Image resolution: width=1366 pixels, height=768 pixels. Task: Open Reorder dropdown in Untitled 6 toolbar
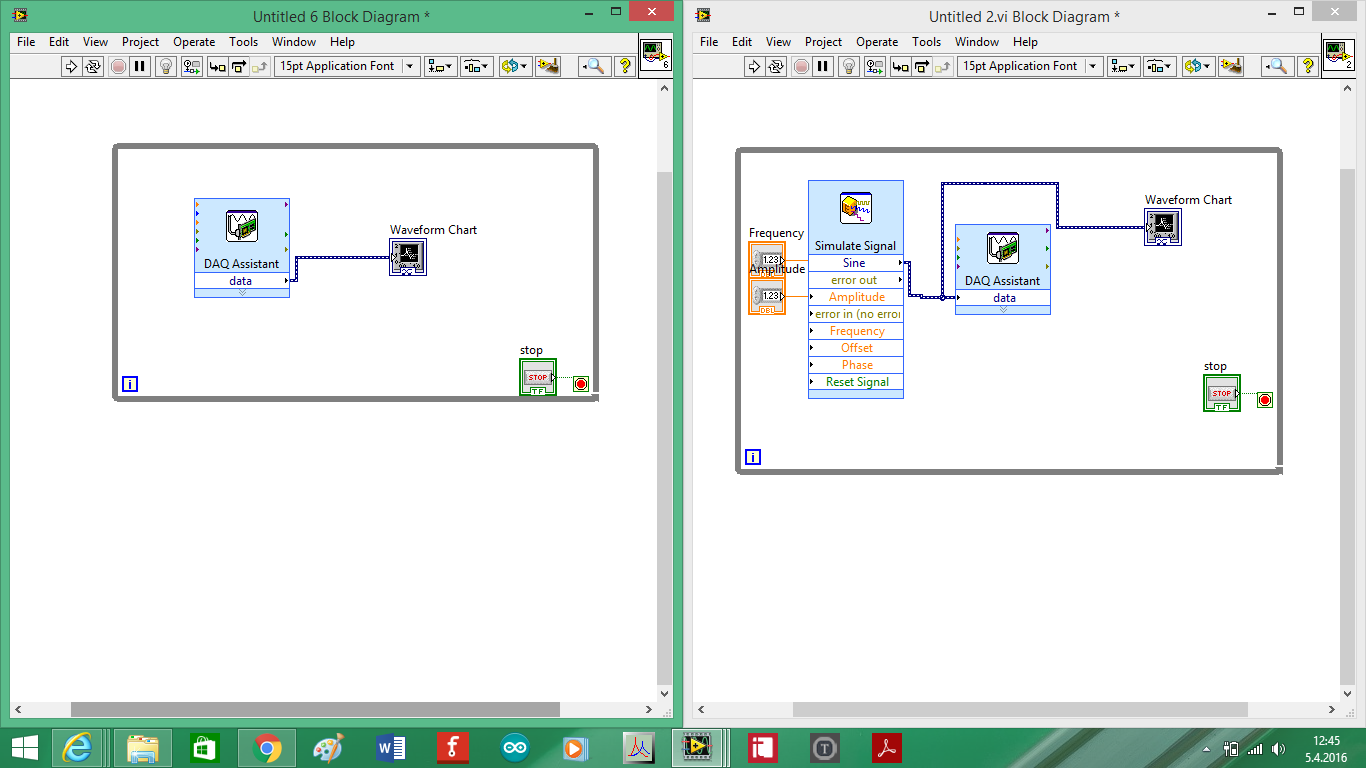[x=514, y=66]
